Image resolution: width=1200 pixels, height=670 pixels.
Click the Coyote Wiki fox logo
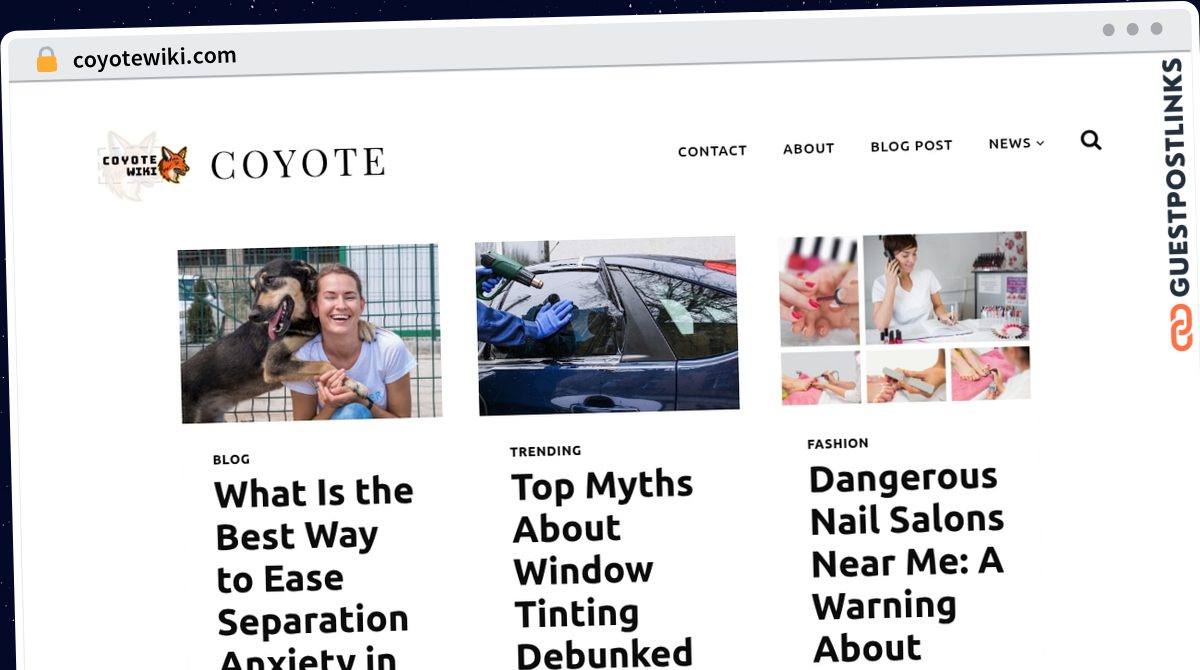[144, 165]
